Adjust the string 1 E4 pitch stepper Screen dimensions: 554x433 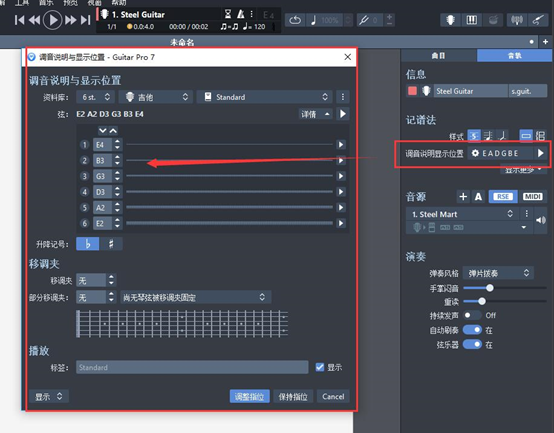[x=117, y=144]
